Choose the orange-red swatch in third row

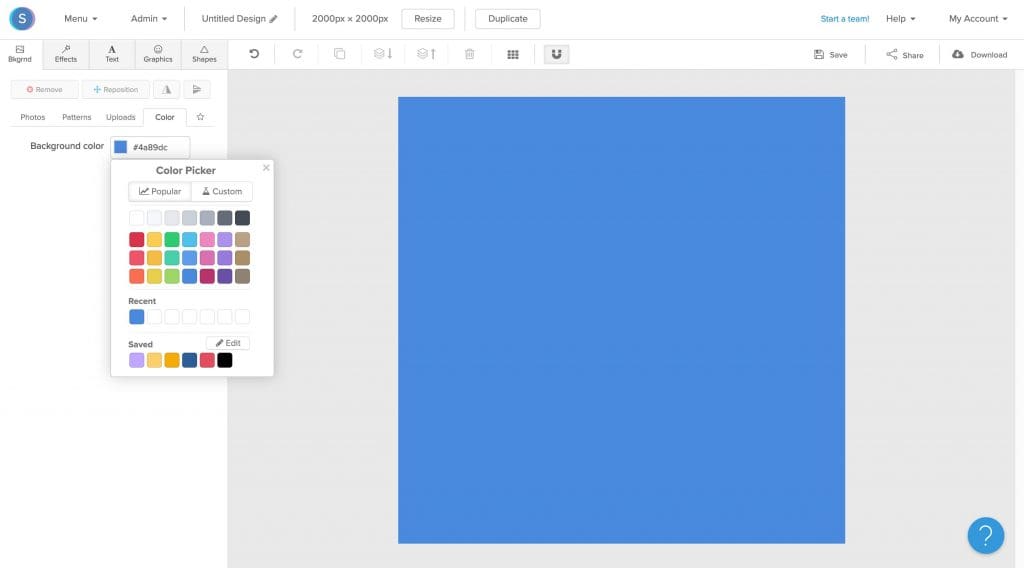[x=136, y=276]
